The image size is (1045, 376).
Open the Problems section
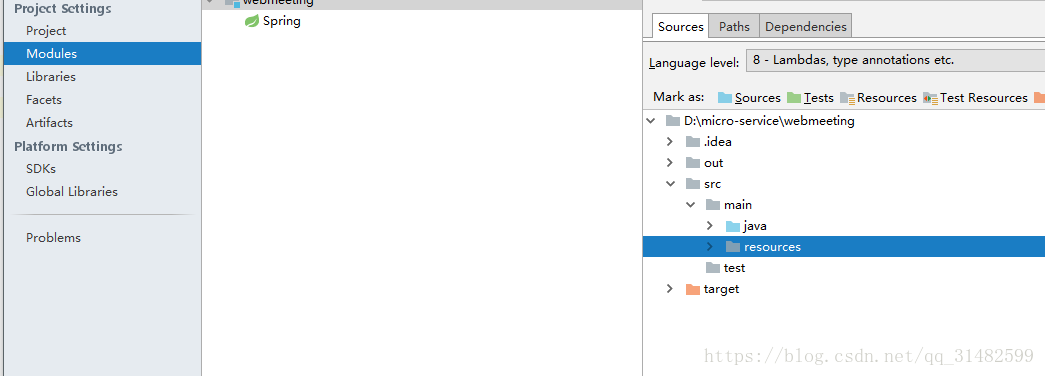[53, 238]
